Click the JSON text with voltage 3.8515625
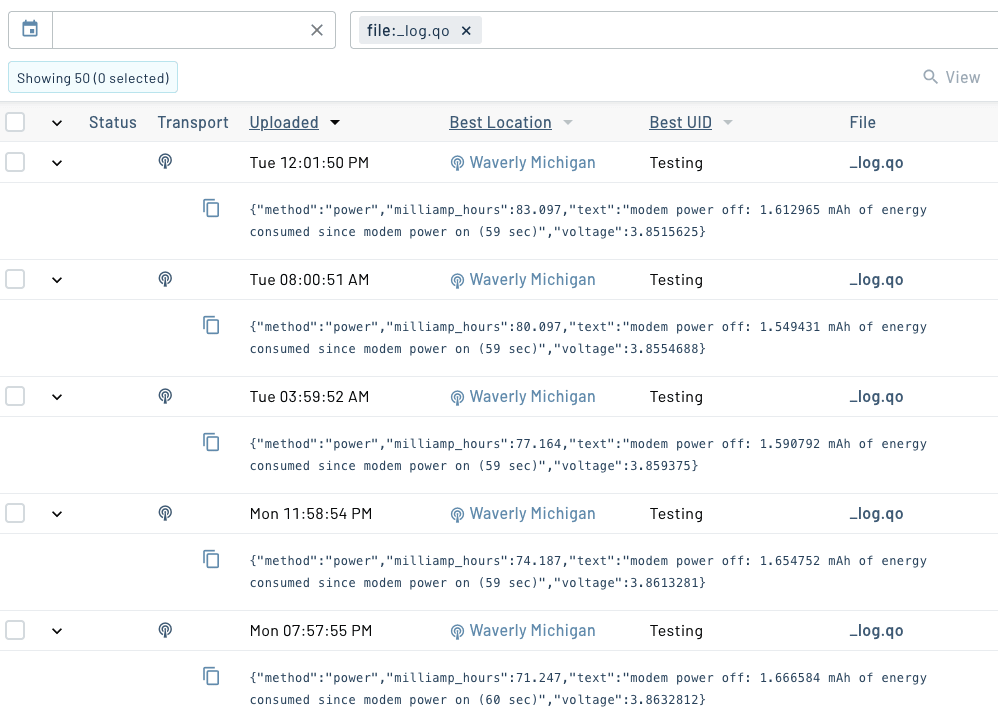The image size is (998, 723). (588, 221)
